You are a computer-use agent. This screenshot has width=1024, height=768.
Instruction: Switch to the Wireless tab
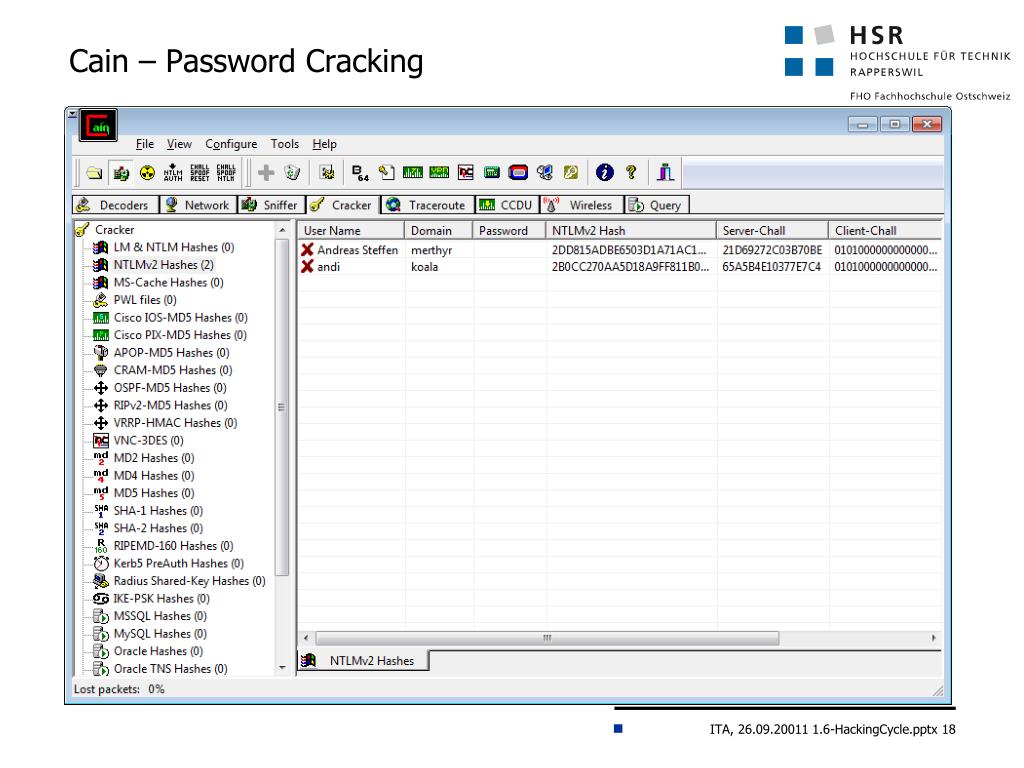pos(580,205)
